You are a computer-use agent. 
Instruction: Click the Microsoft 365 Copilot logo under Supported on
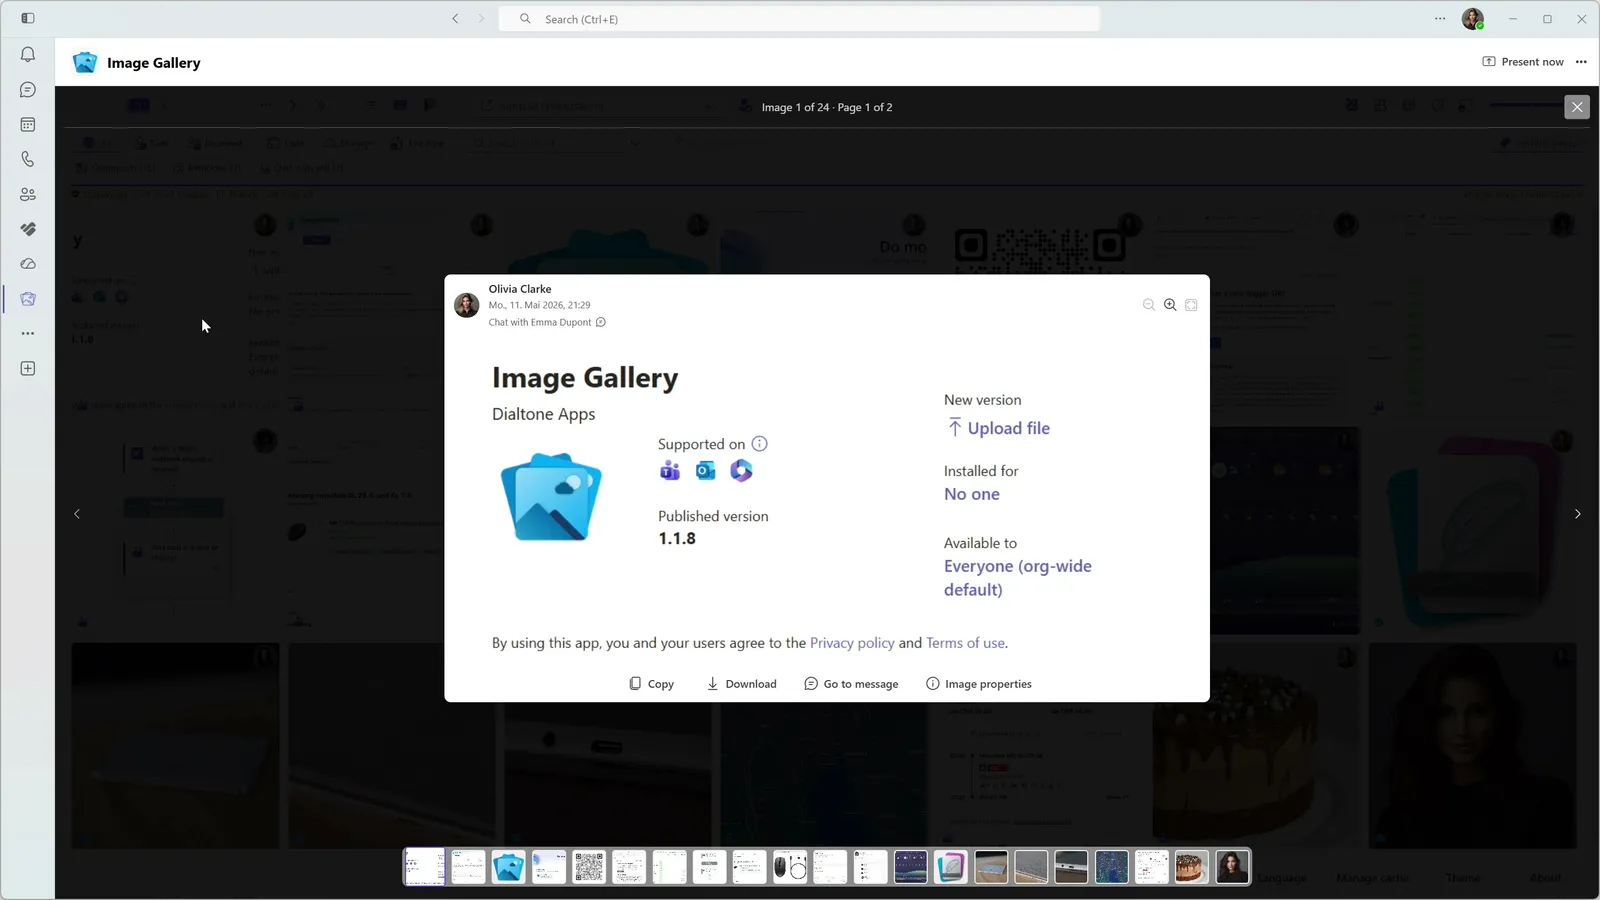click(x=741, y=471)
